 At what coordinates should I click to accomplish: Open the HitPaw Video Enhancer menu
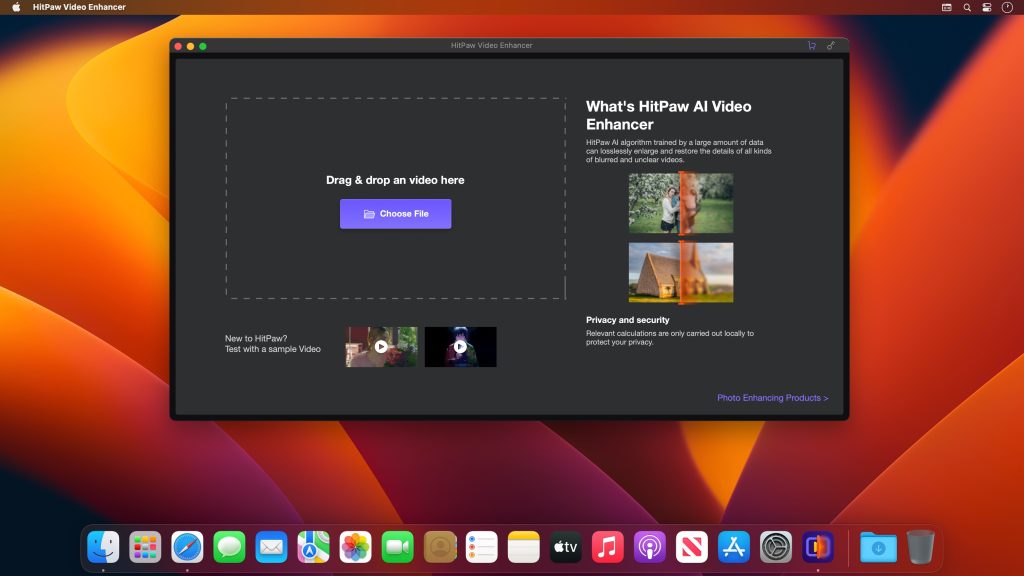79,7
